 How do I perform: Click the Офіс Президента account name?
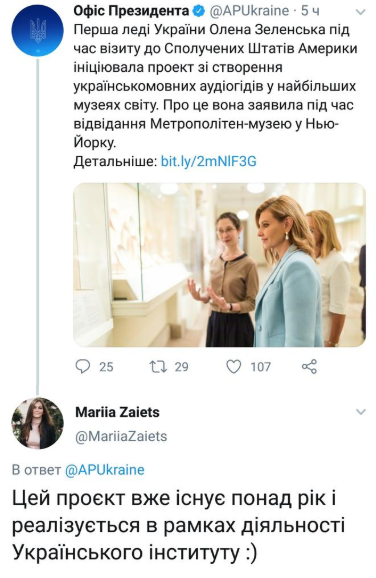coord(132,11)
